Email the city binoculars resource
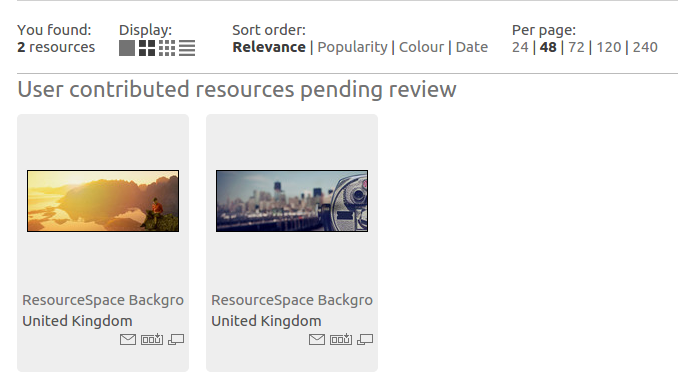The image size is (678, 379). [x=317, y=340]
